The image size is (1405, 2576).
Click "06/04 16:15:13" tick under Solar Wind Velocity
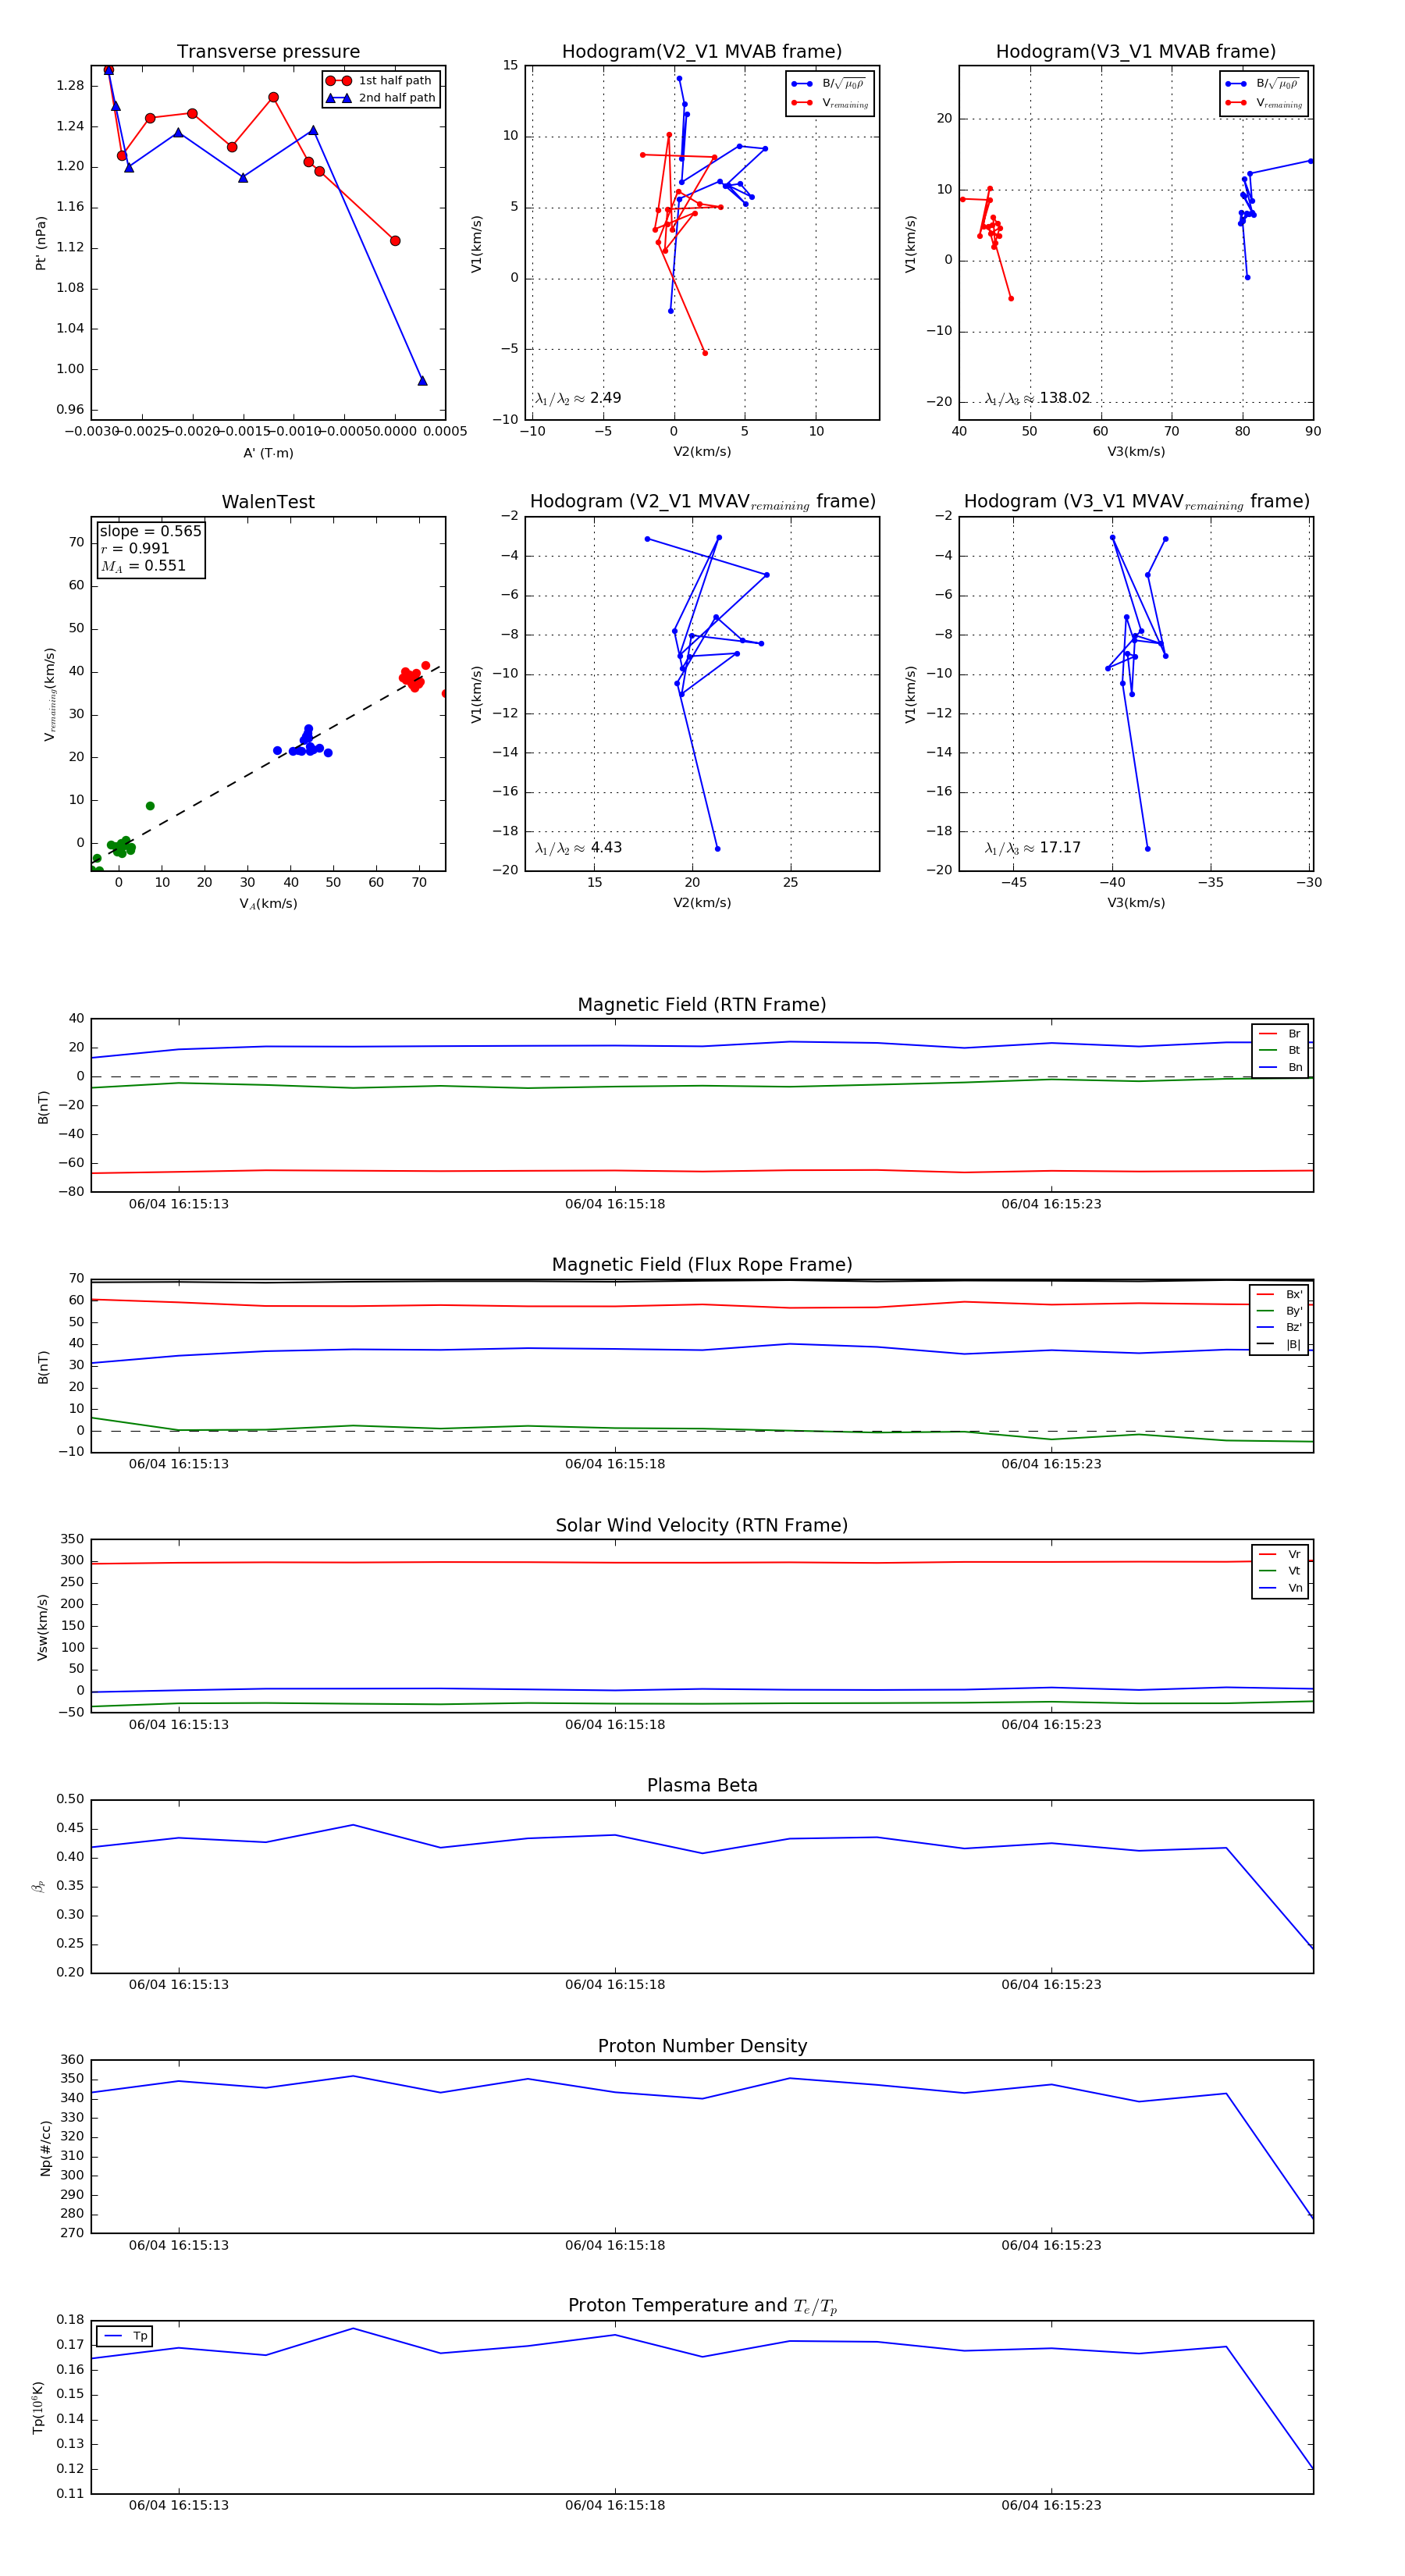[x=179, y=1725]
